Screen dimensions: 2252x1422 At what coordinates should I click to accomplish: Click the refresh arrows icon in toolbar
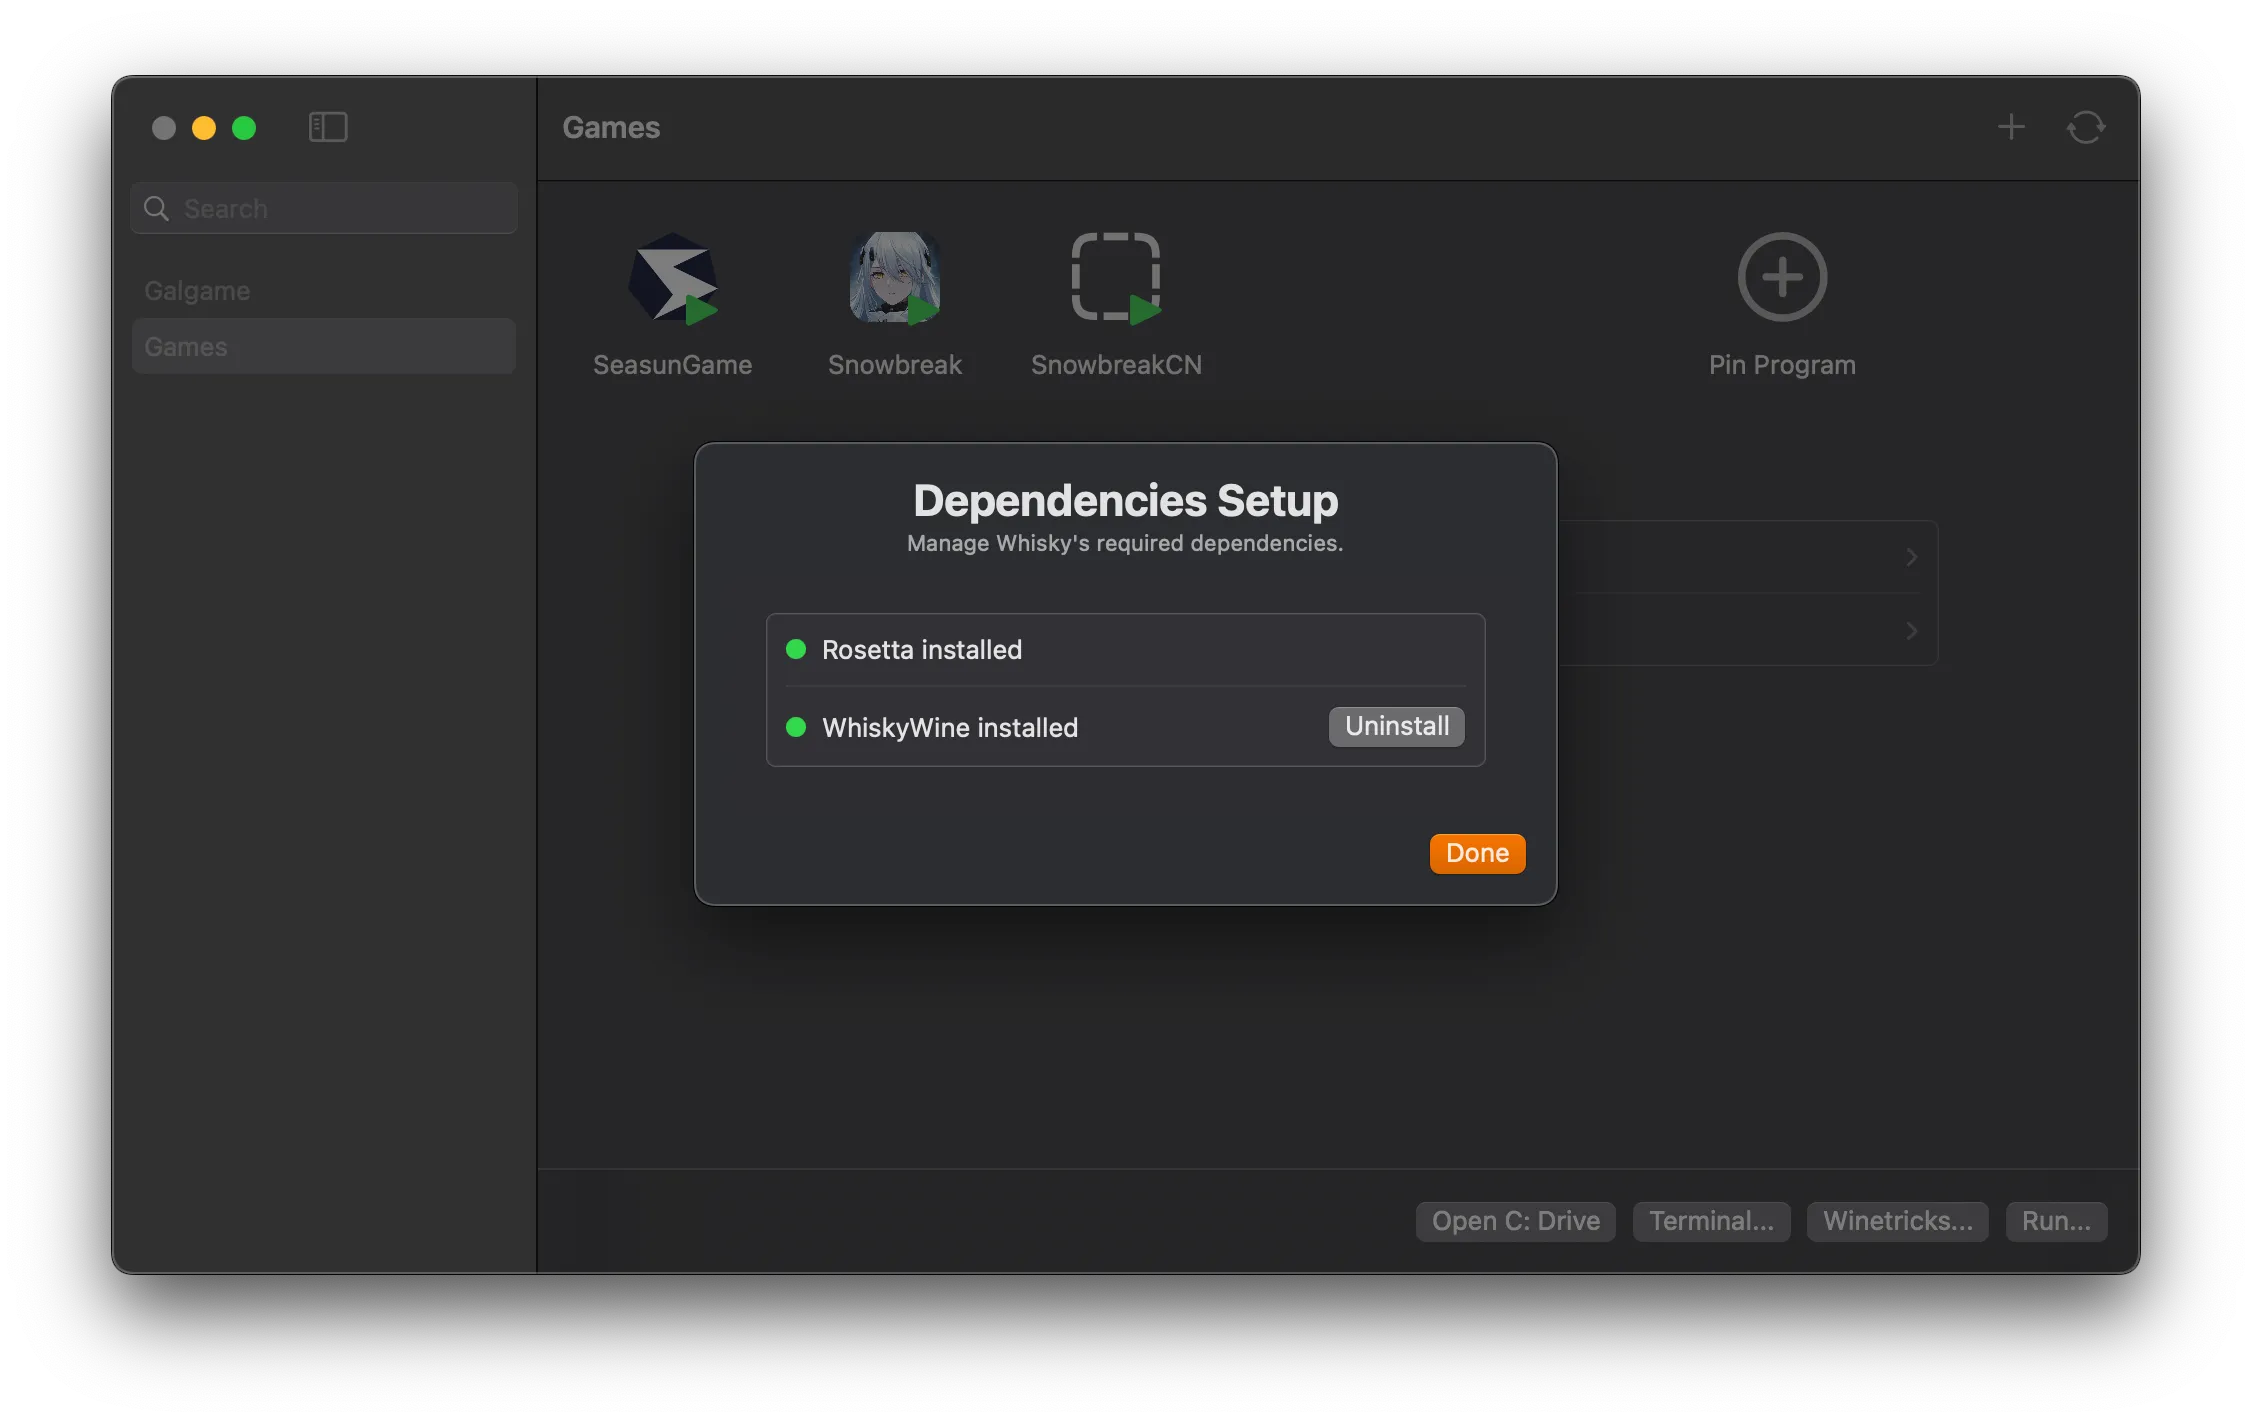point(2086,127)
